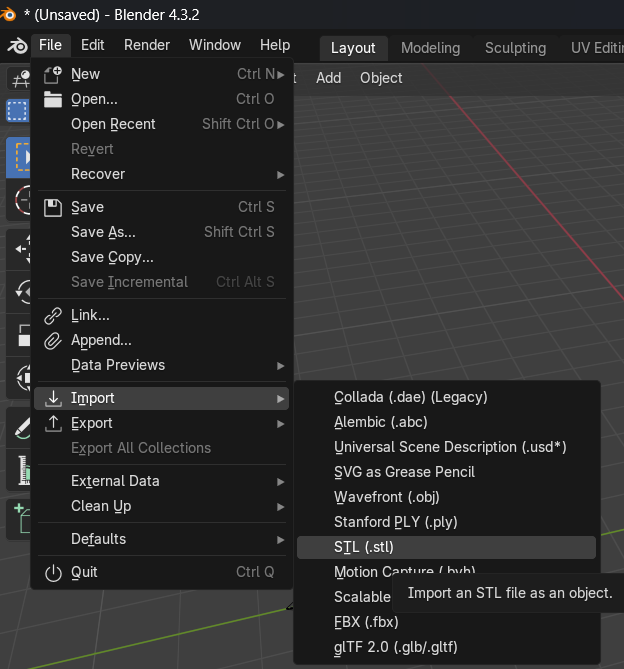Open the editor type selector icon

click(18, 79)
